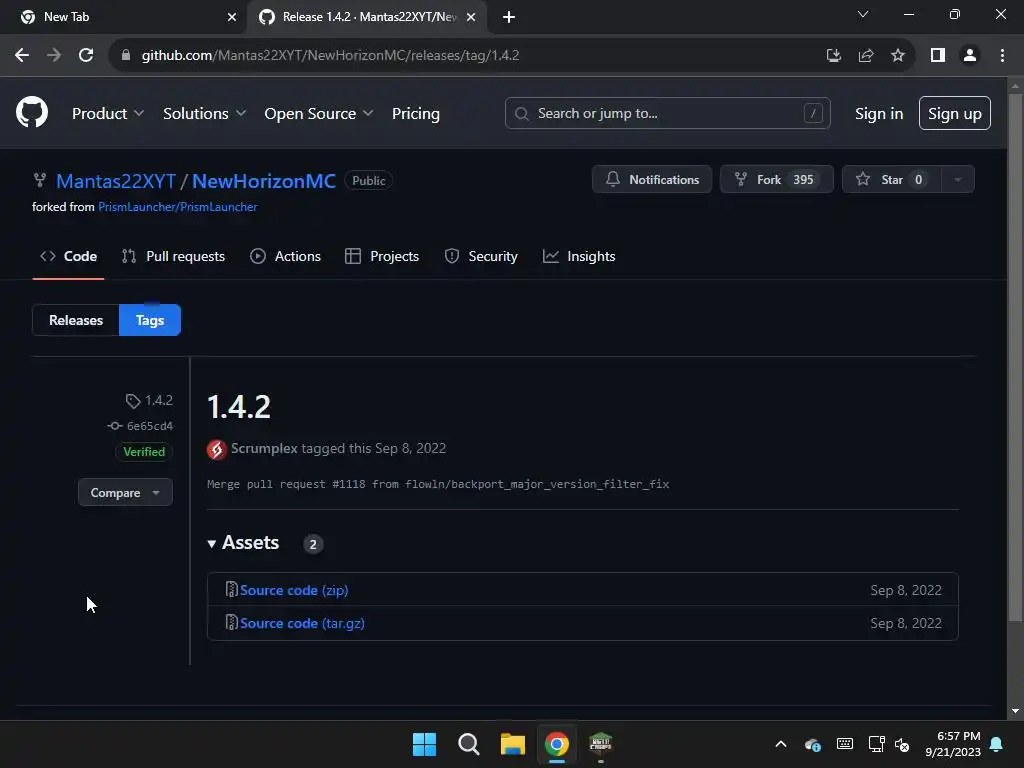Star the repository
Screen dimensions: 1024x768
tap(891, 180)
